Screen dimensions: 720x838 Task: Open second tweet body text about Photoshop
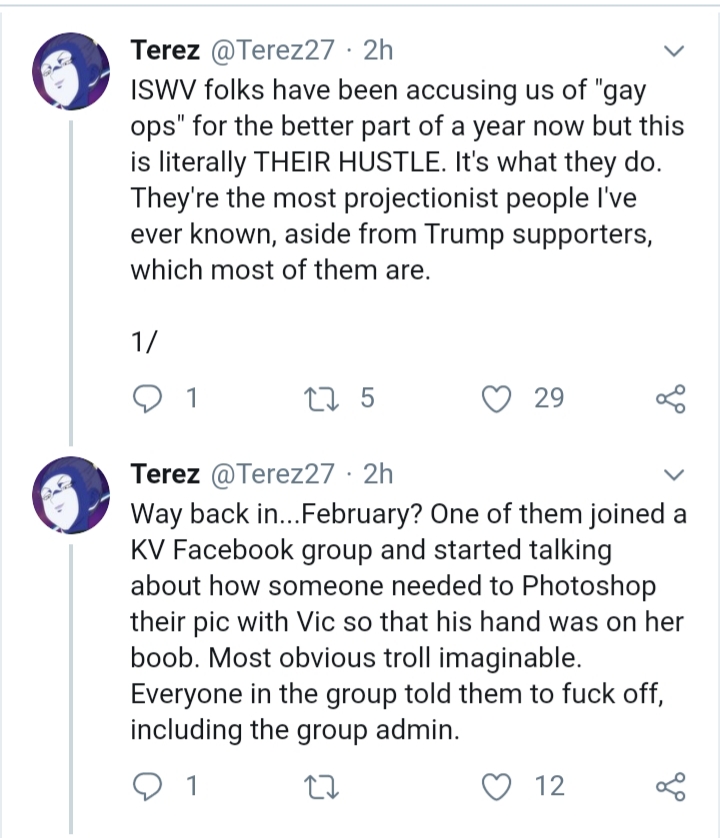[408, 622]
